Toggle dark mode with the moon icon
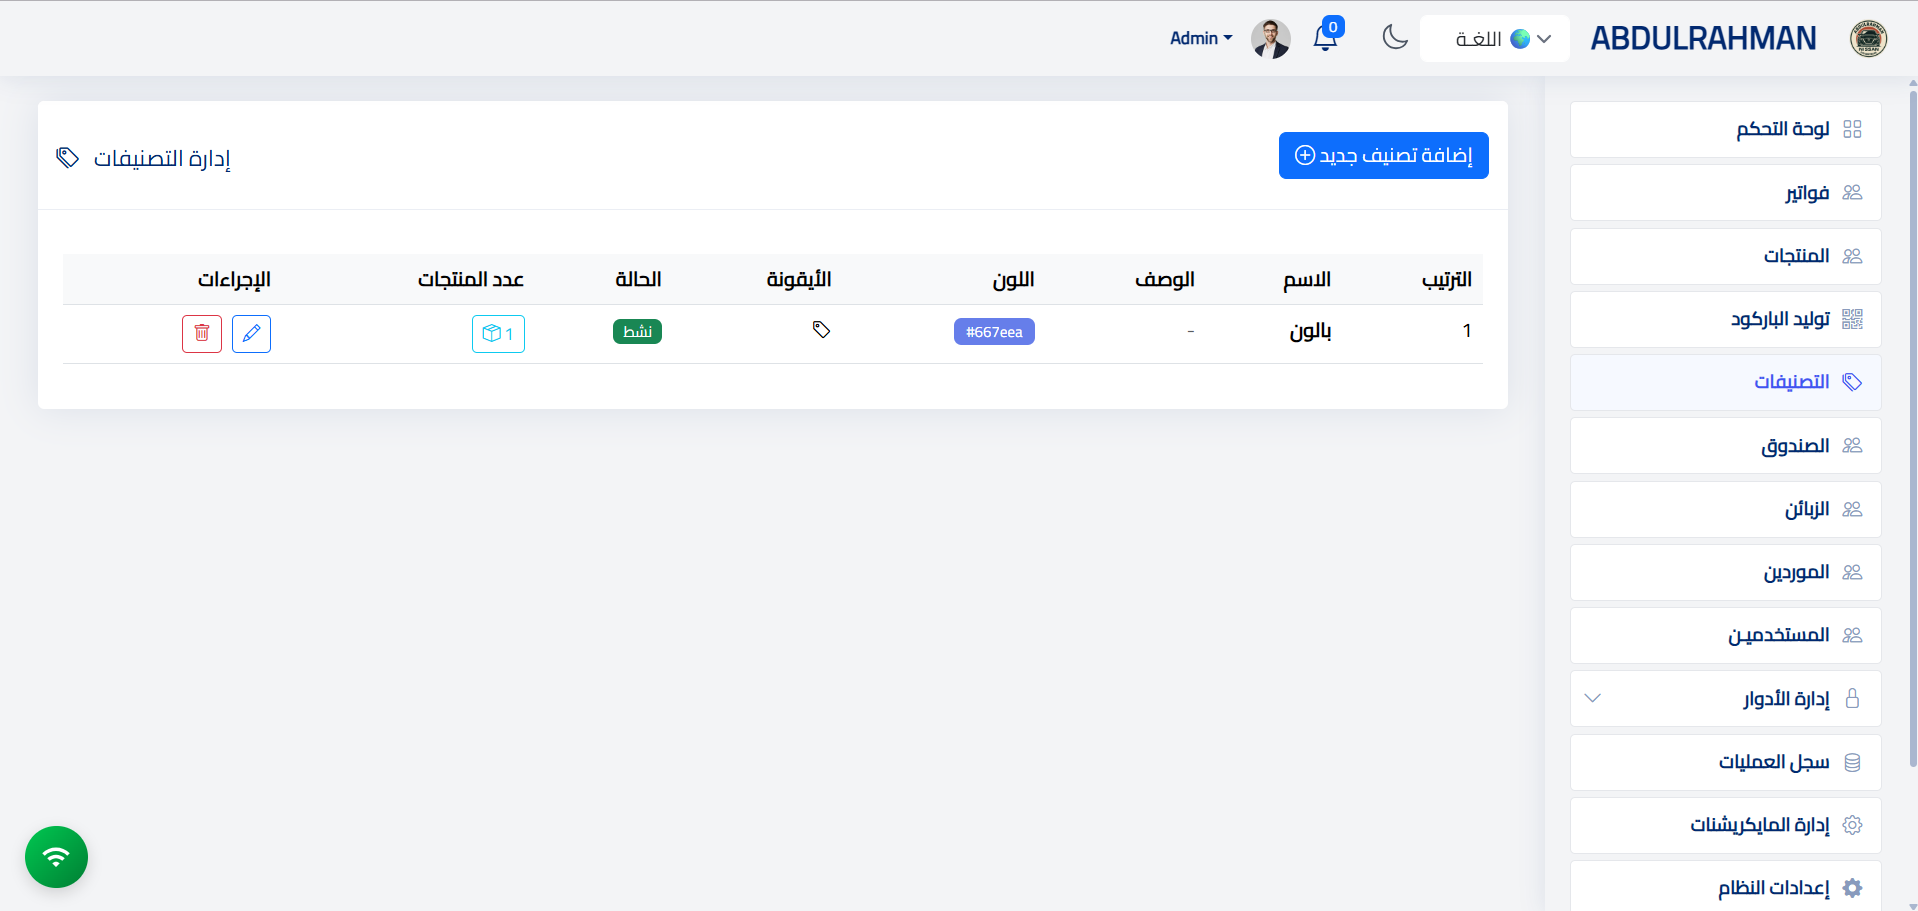This screenshot has width=1918, height=911. (x=1394, y=38)
